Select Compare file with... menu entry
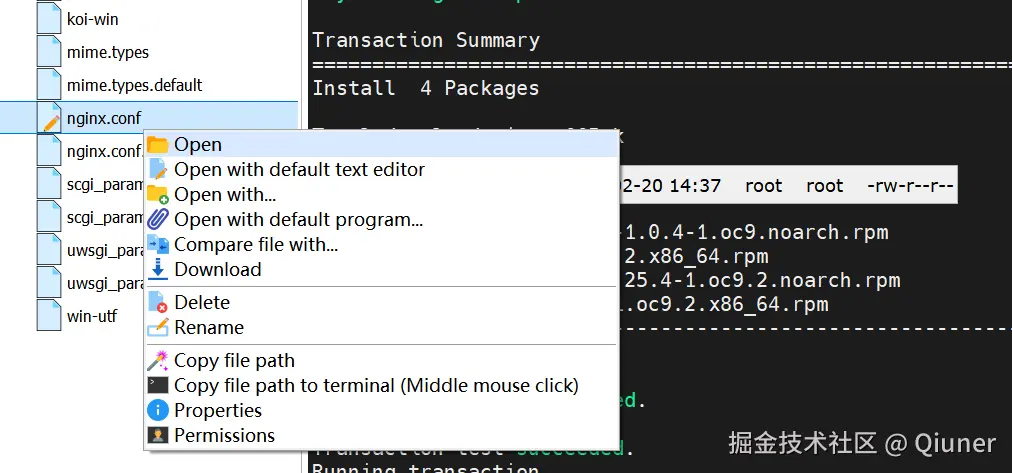 click(256, 245)
